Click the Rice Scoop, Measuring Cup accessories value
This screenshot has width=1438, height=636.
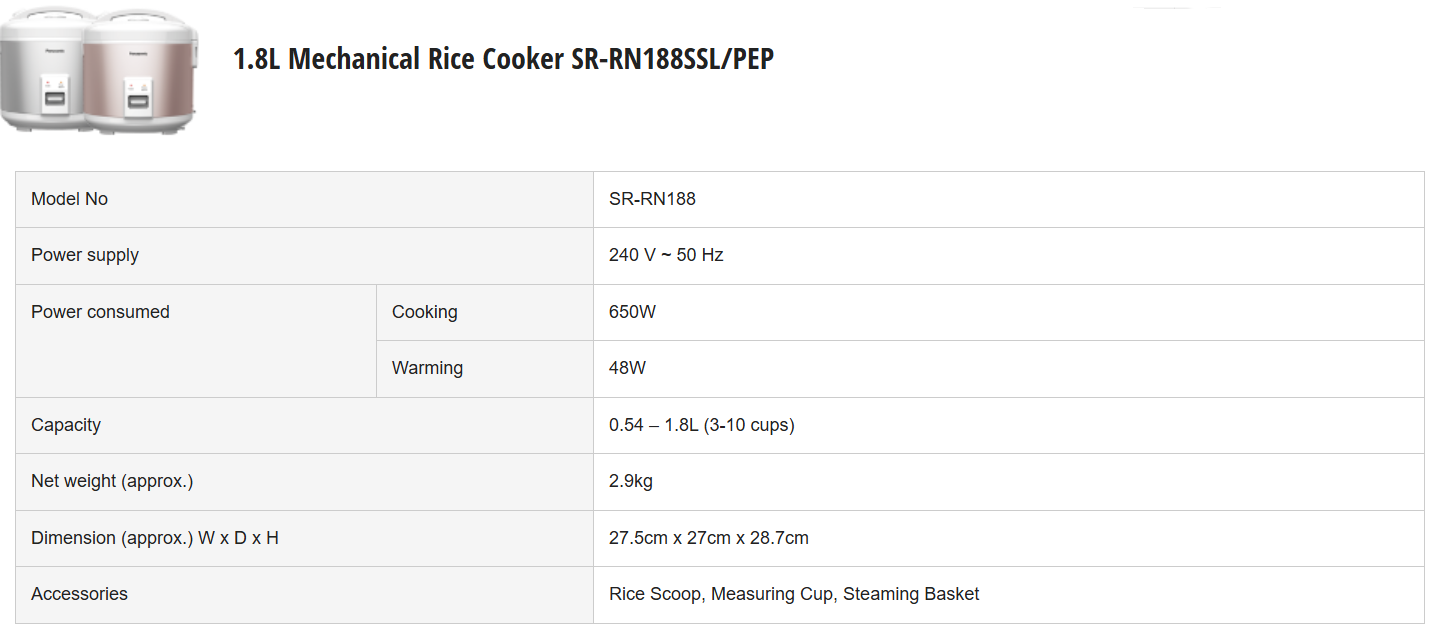point(794,594)
